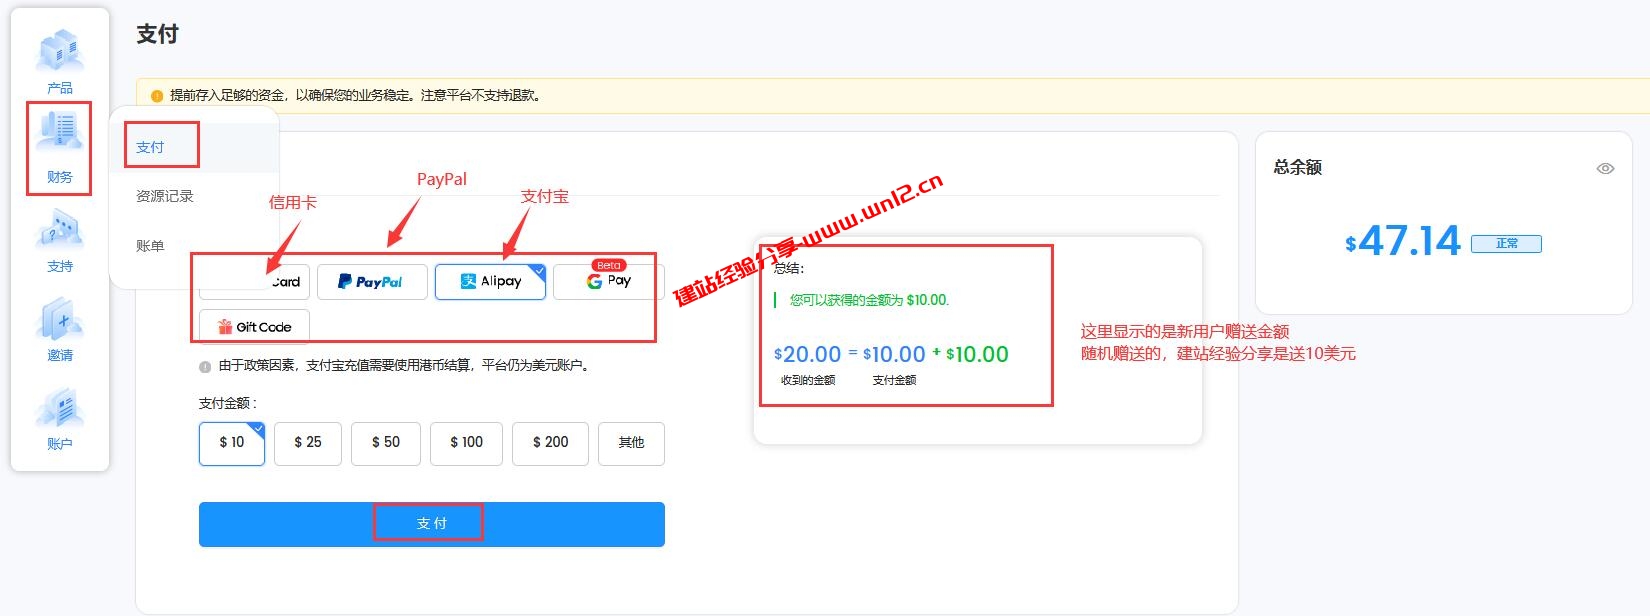This screenshot has width=1650, height=616.
Task: Select the $ 200 payment amount
Action: click(551, 443)
